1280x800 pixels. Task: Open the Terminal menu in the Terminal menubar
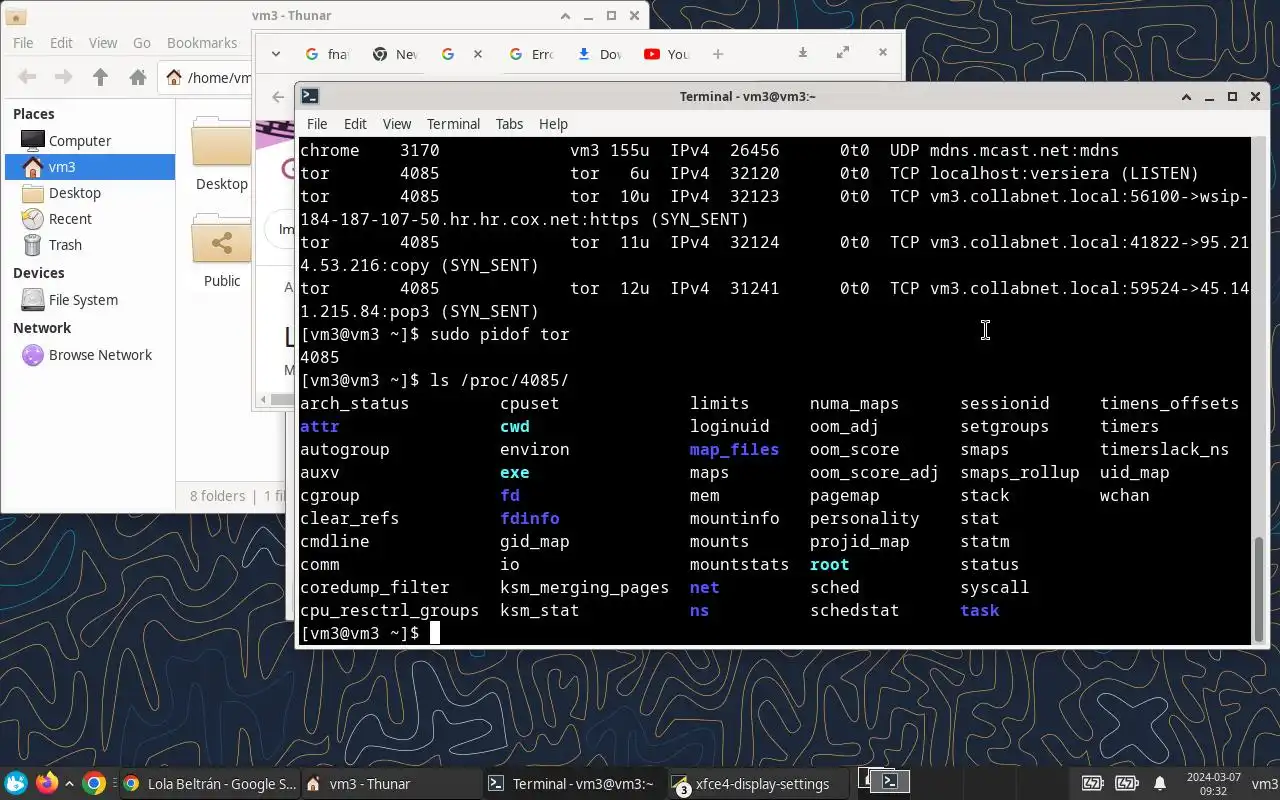[x=453, y=124]
